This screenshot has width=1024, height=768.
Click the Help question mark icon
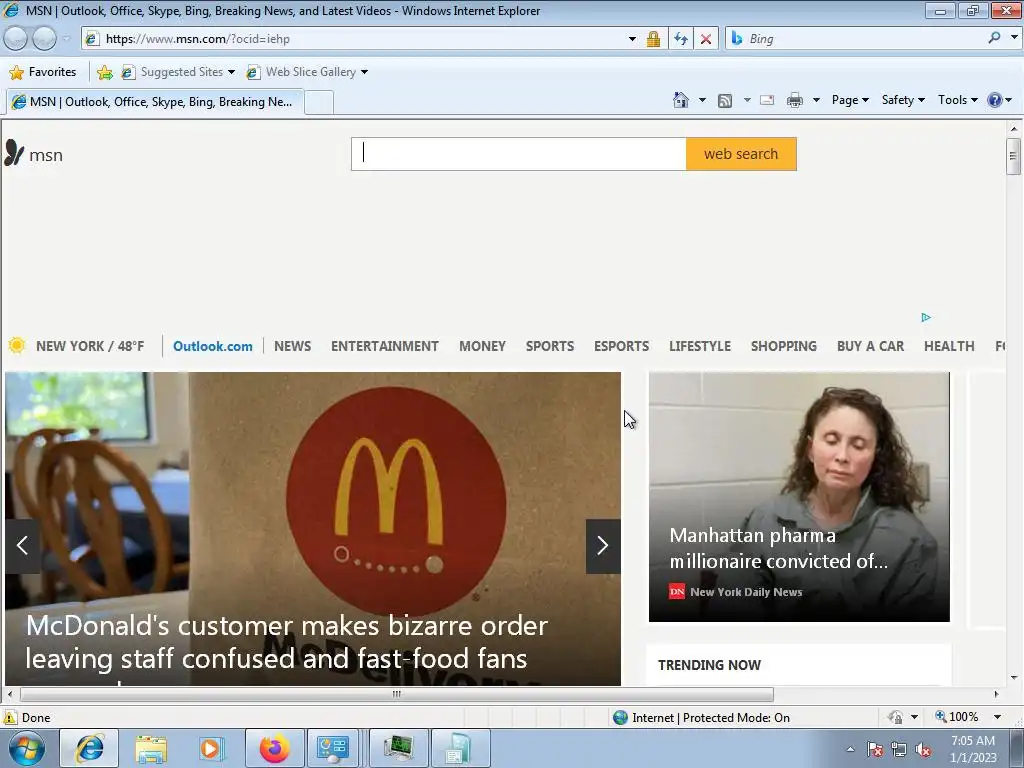(x=995, y=100)
